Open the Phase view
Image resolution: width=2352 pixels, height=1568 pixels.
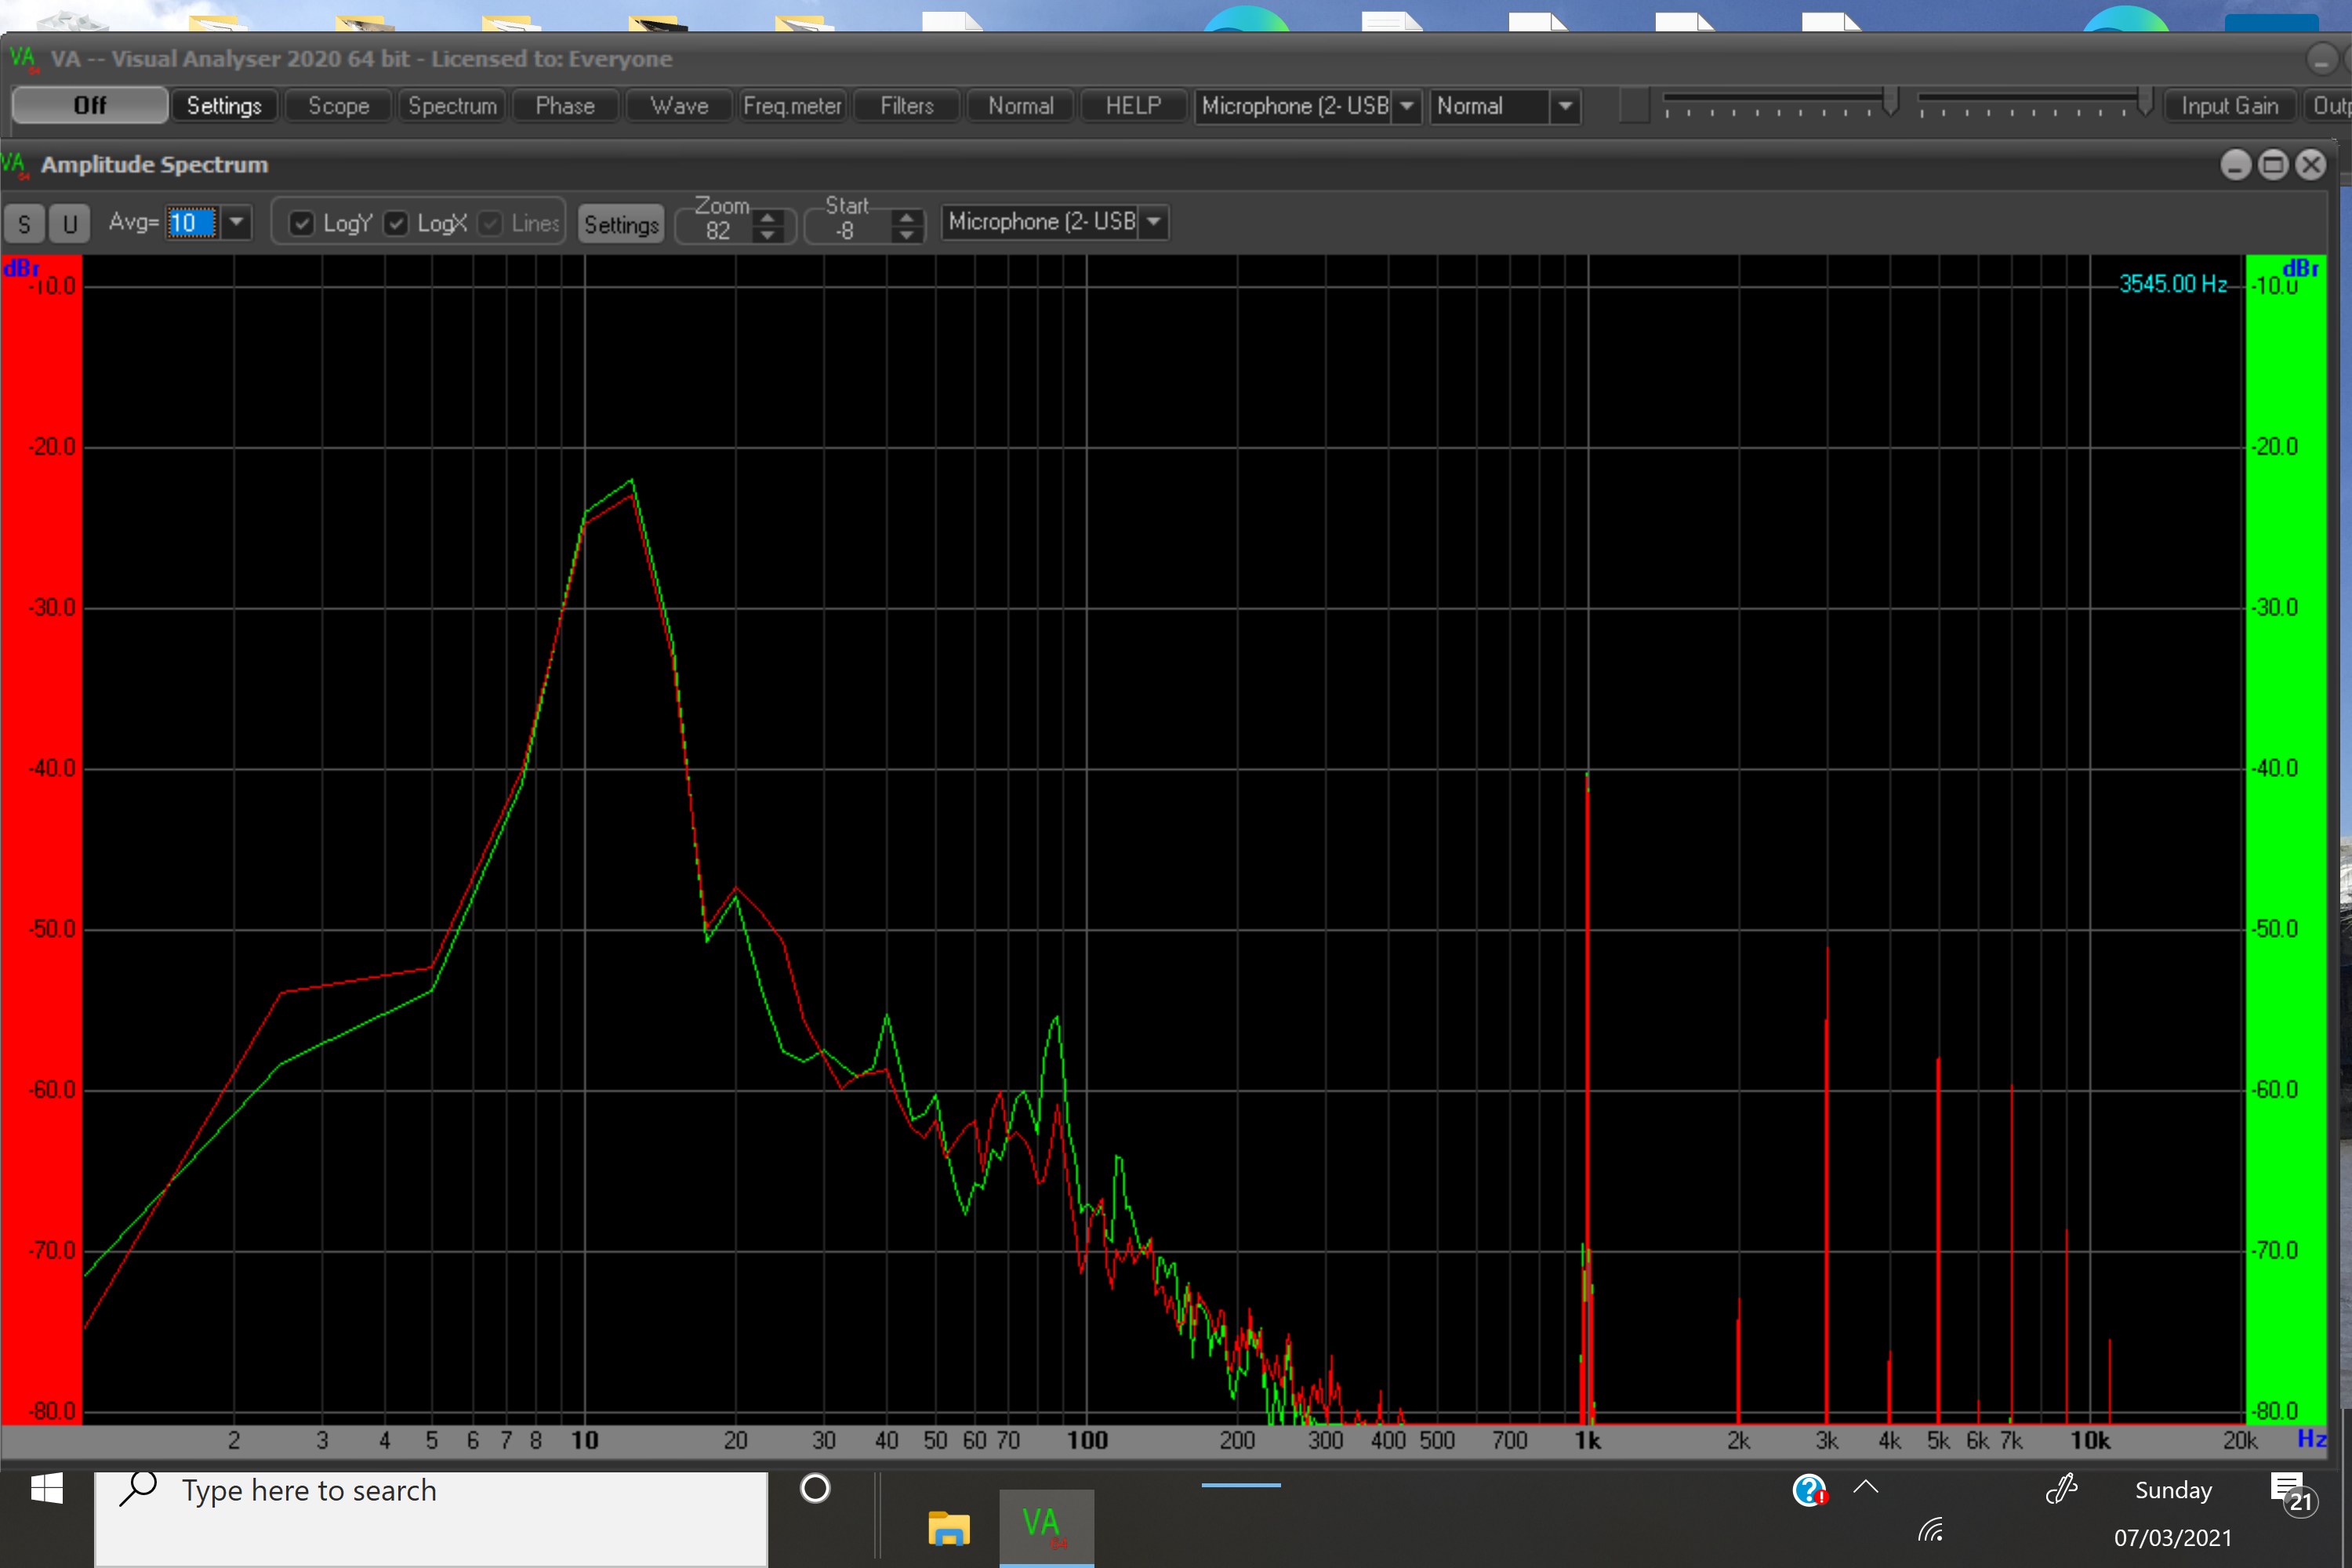(565, 105)
